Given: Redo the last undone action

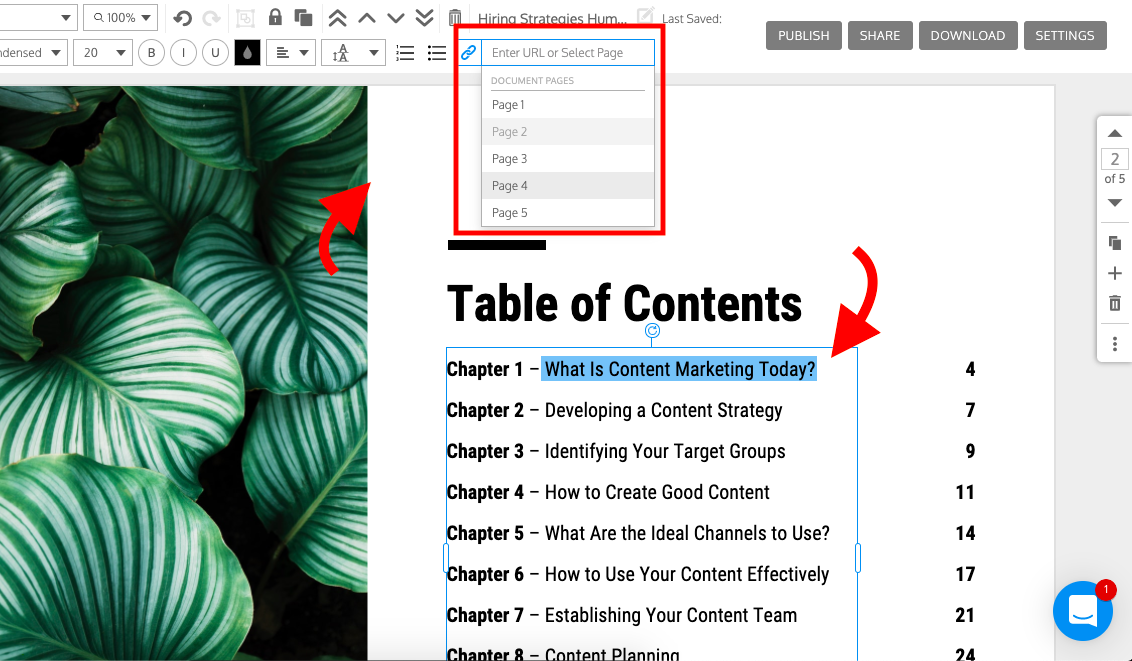Looking at the screenshot, I should point(212,18).
